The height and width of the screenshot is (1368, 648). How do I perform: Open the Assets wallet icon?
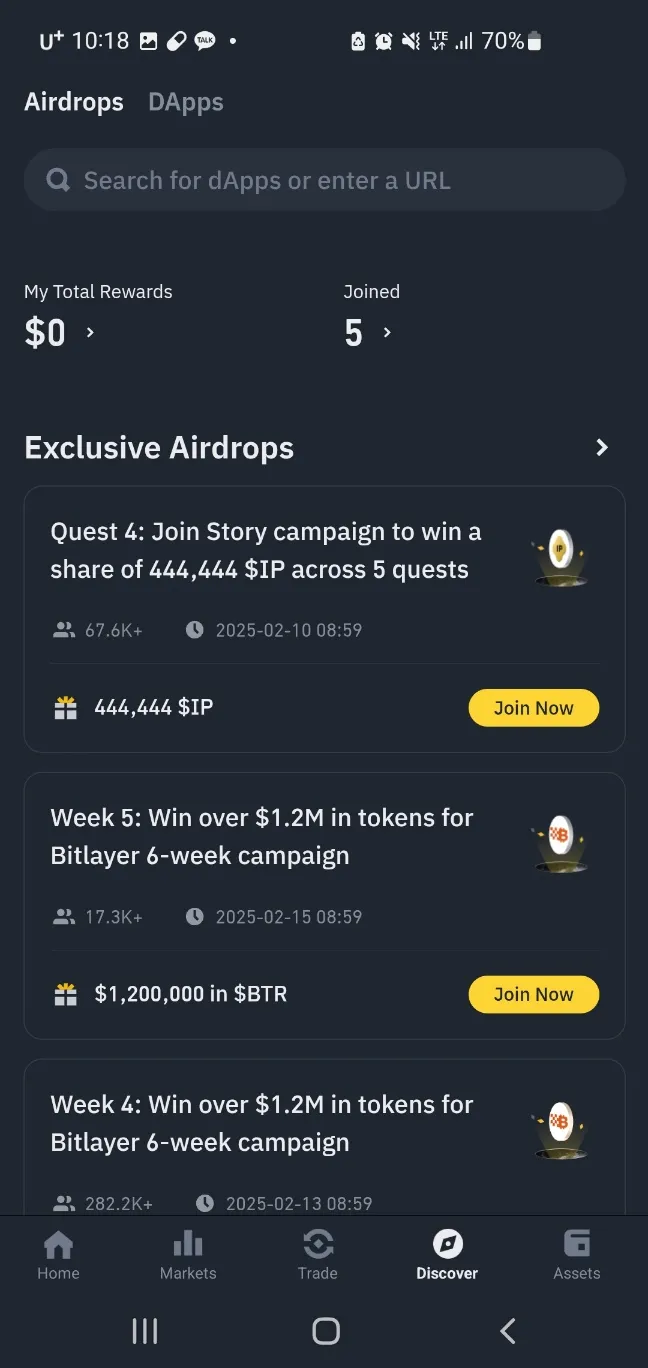coord(577,1244)
